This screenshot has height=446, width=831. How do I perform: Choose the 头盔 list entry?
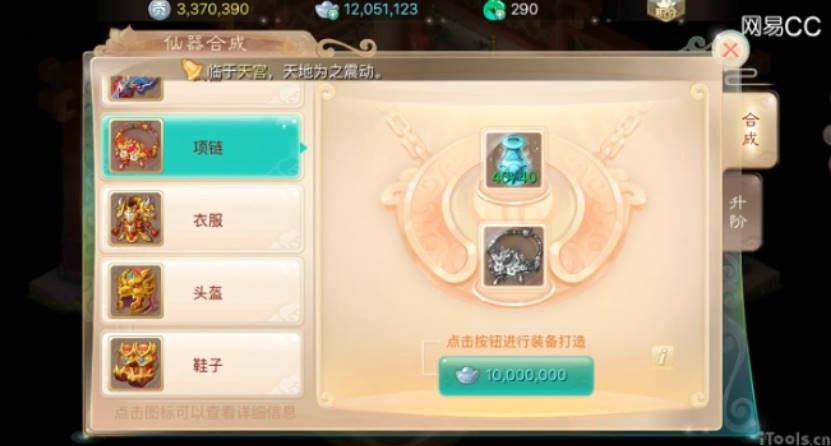click(202, 292)
